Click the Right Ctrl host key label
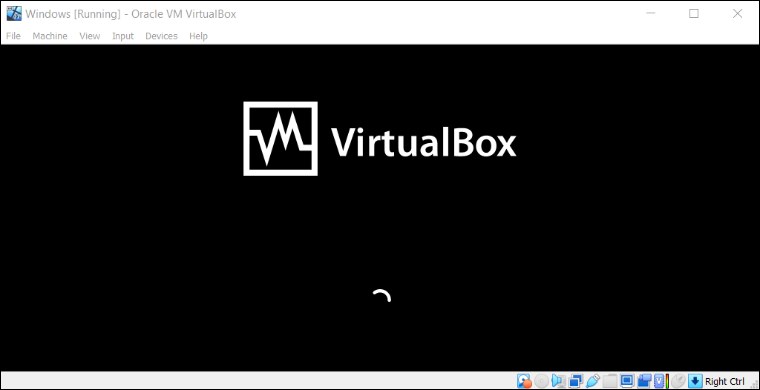Screen dimensions: 760x390 click(x=725, y=381)
